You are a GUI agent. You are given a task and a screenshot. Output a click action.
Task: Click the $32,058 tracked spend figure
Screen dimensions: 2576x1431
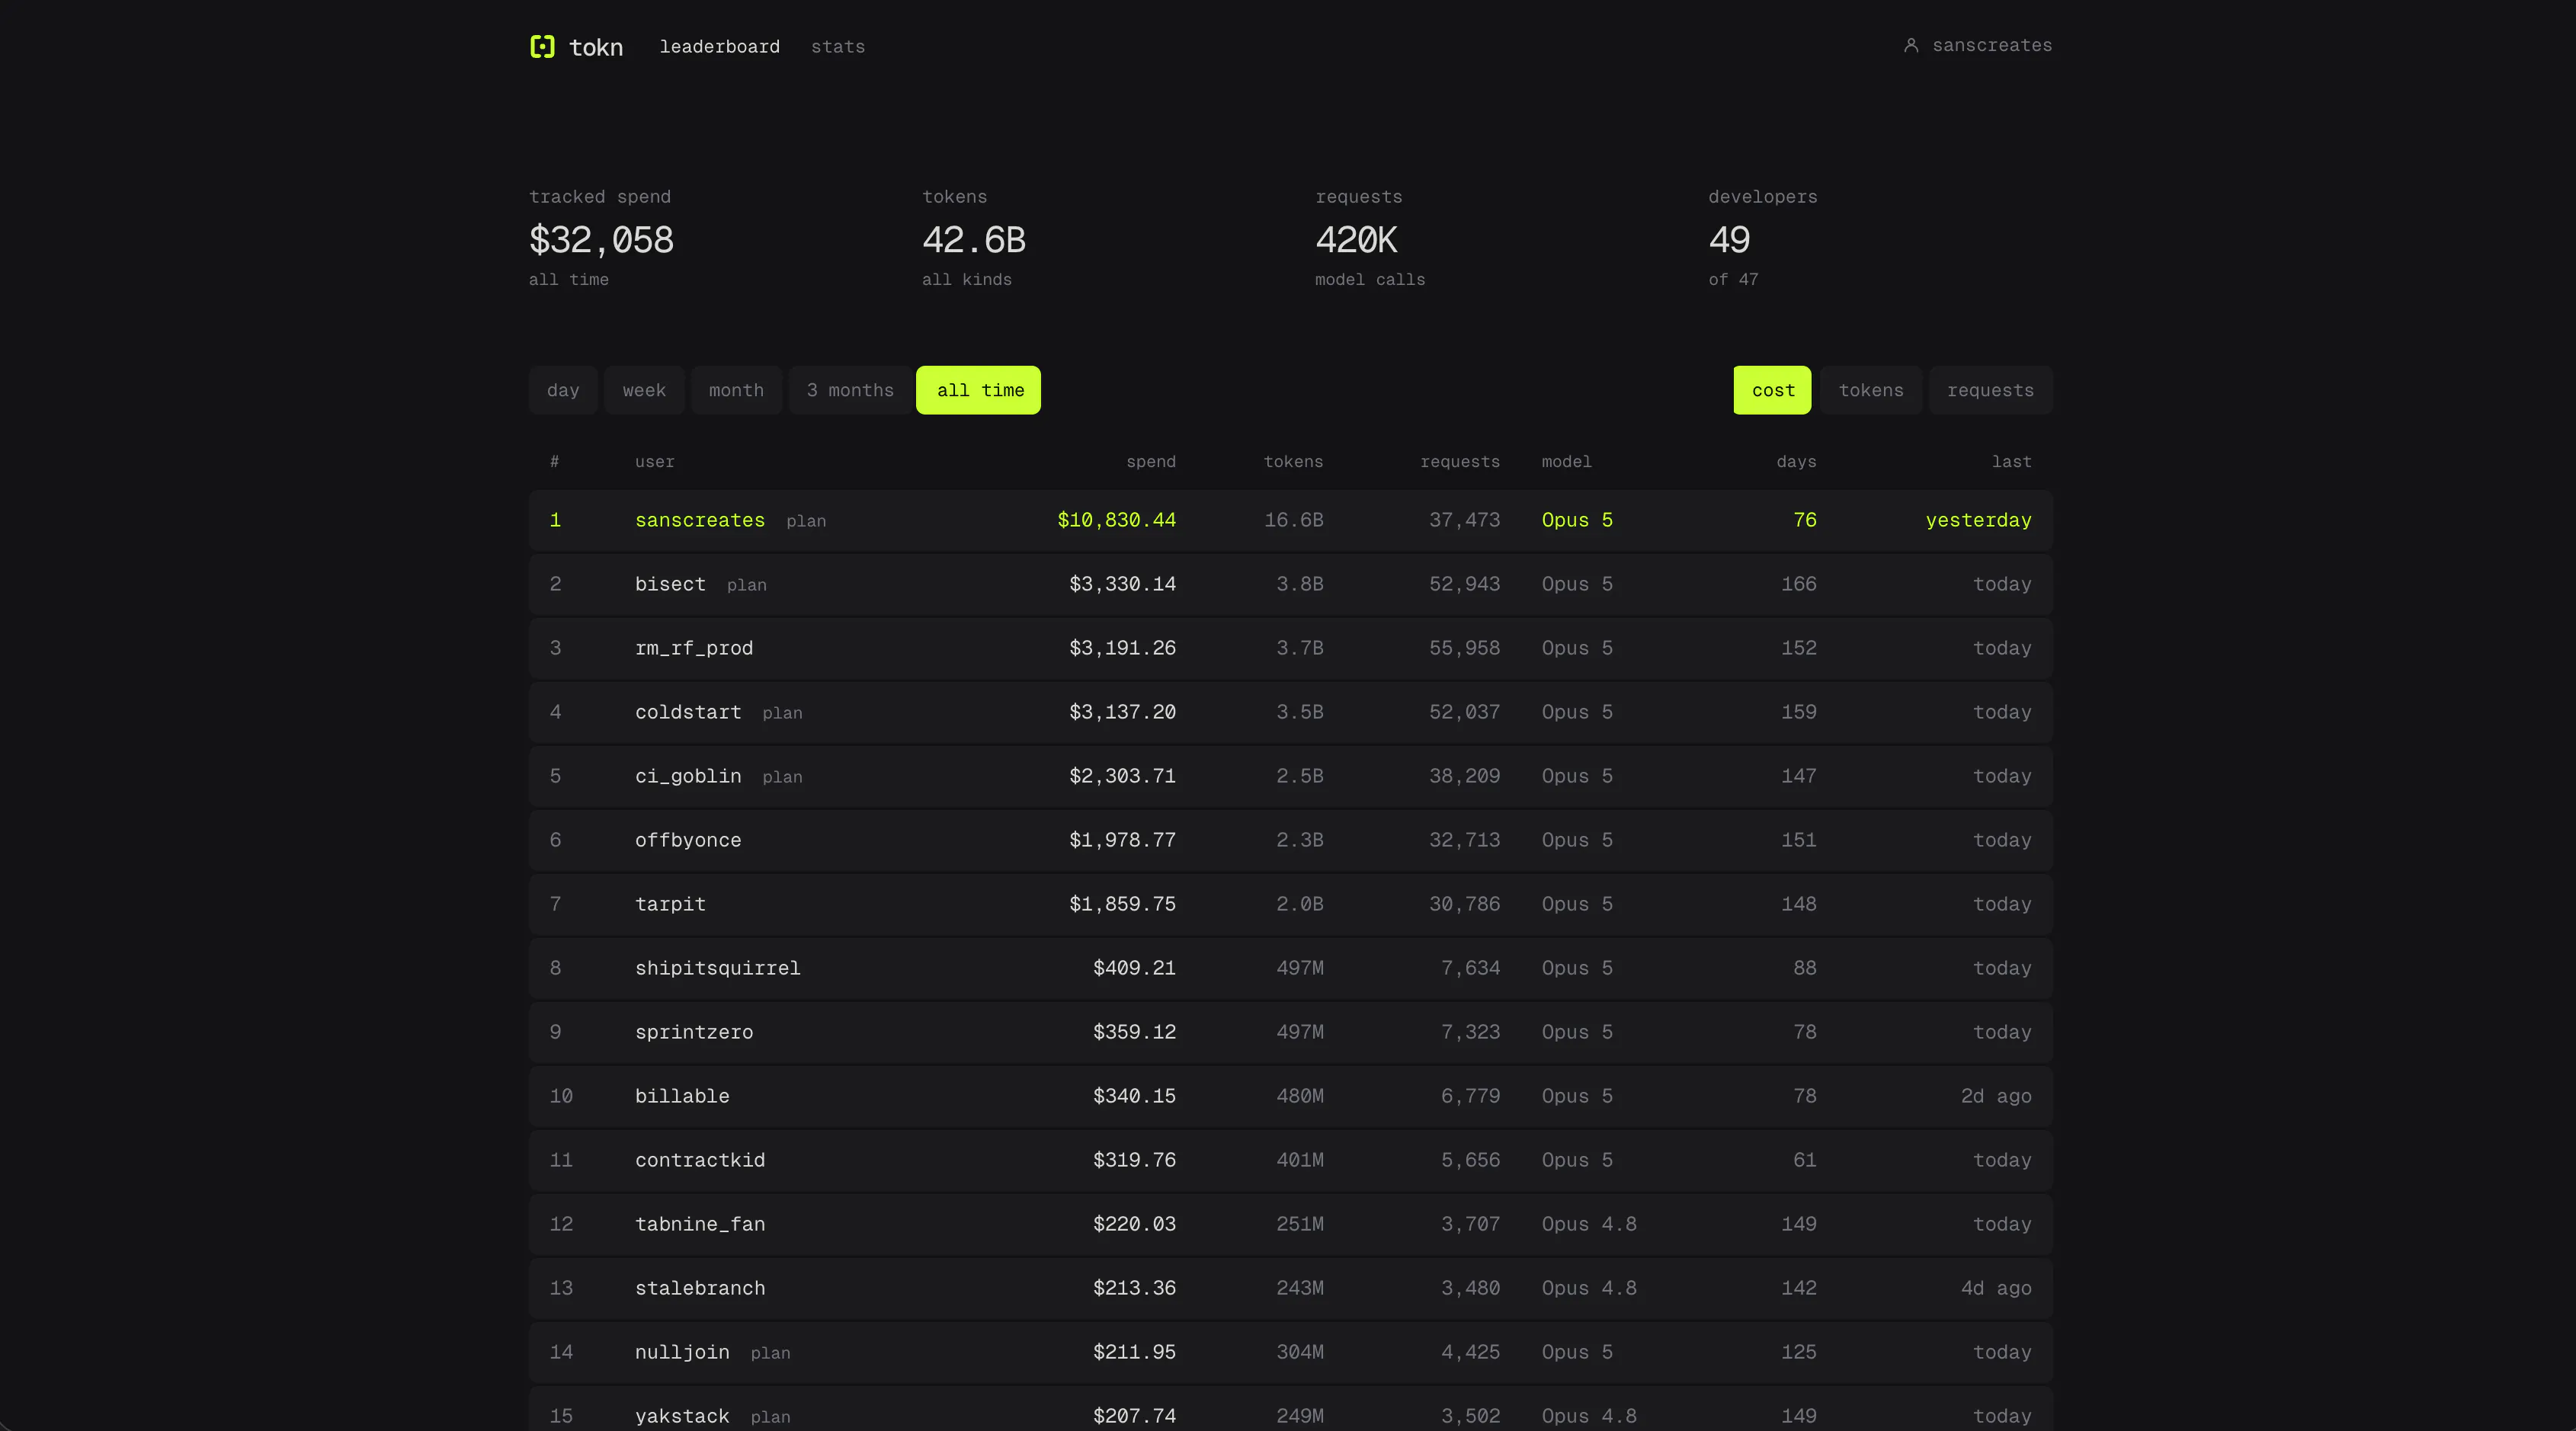click(601, 240)
